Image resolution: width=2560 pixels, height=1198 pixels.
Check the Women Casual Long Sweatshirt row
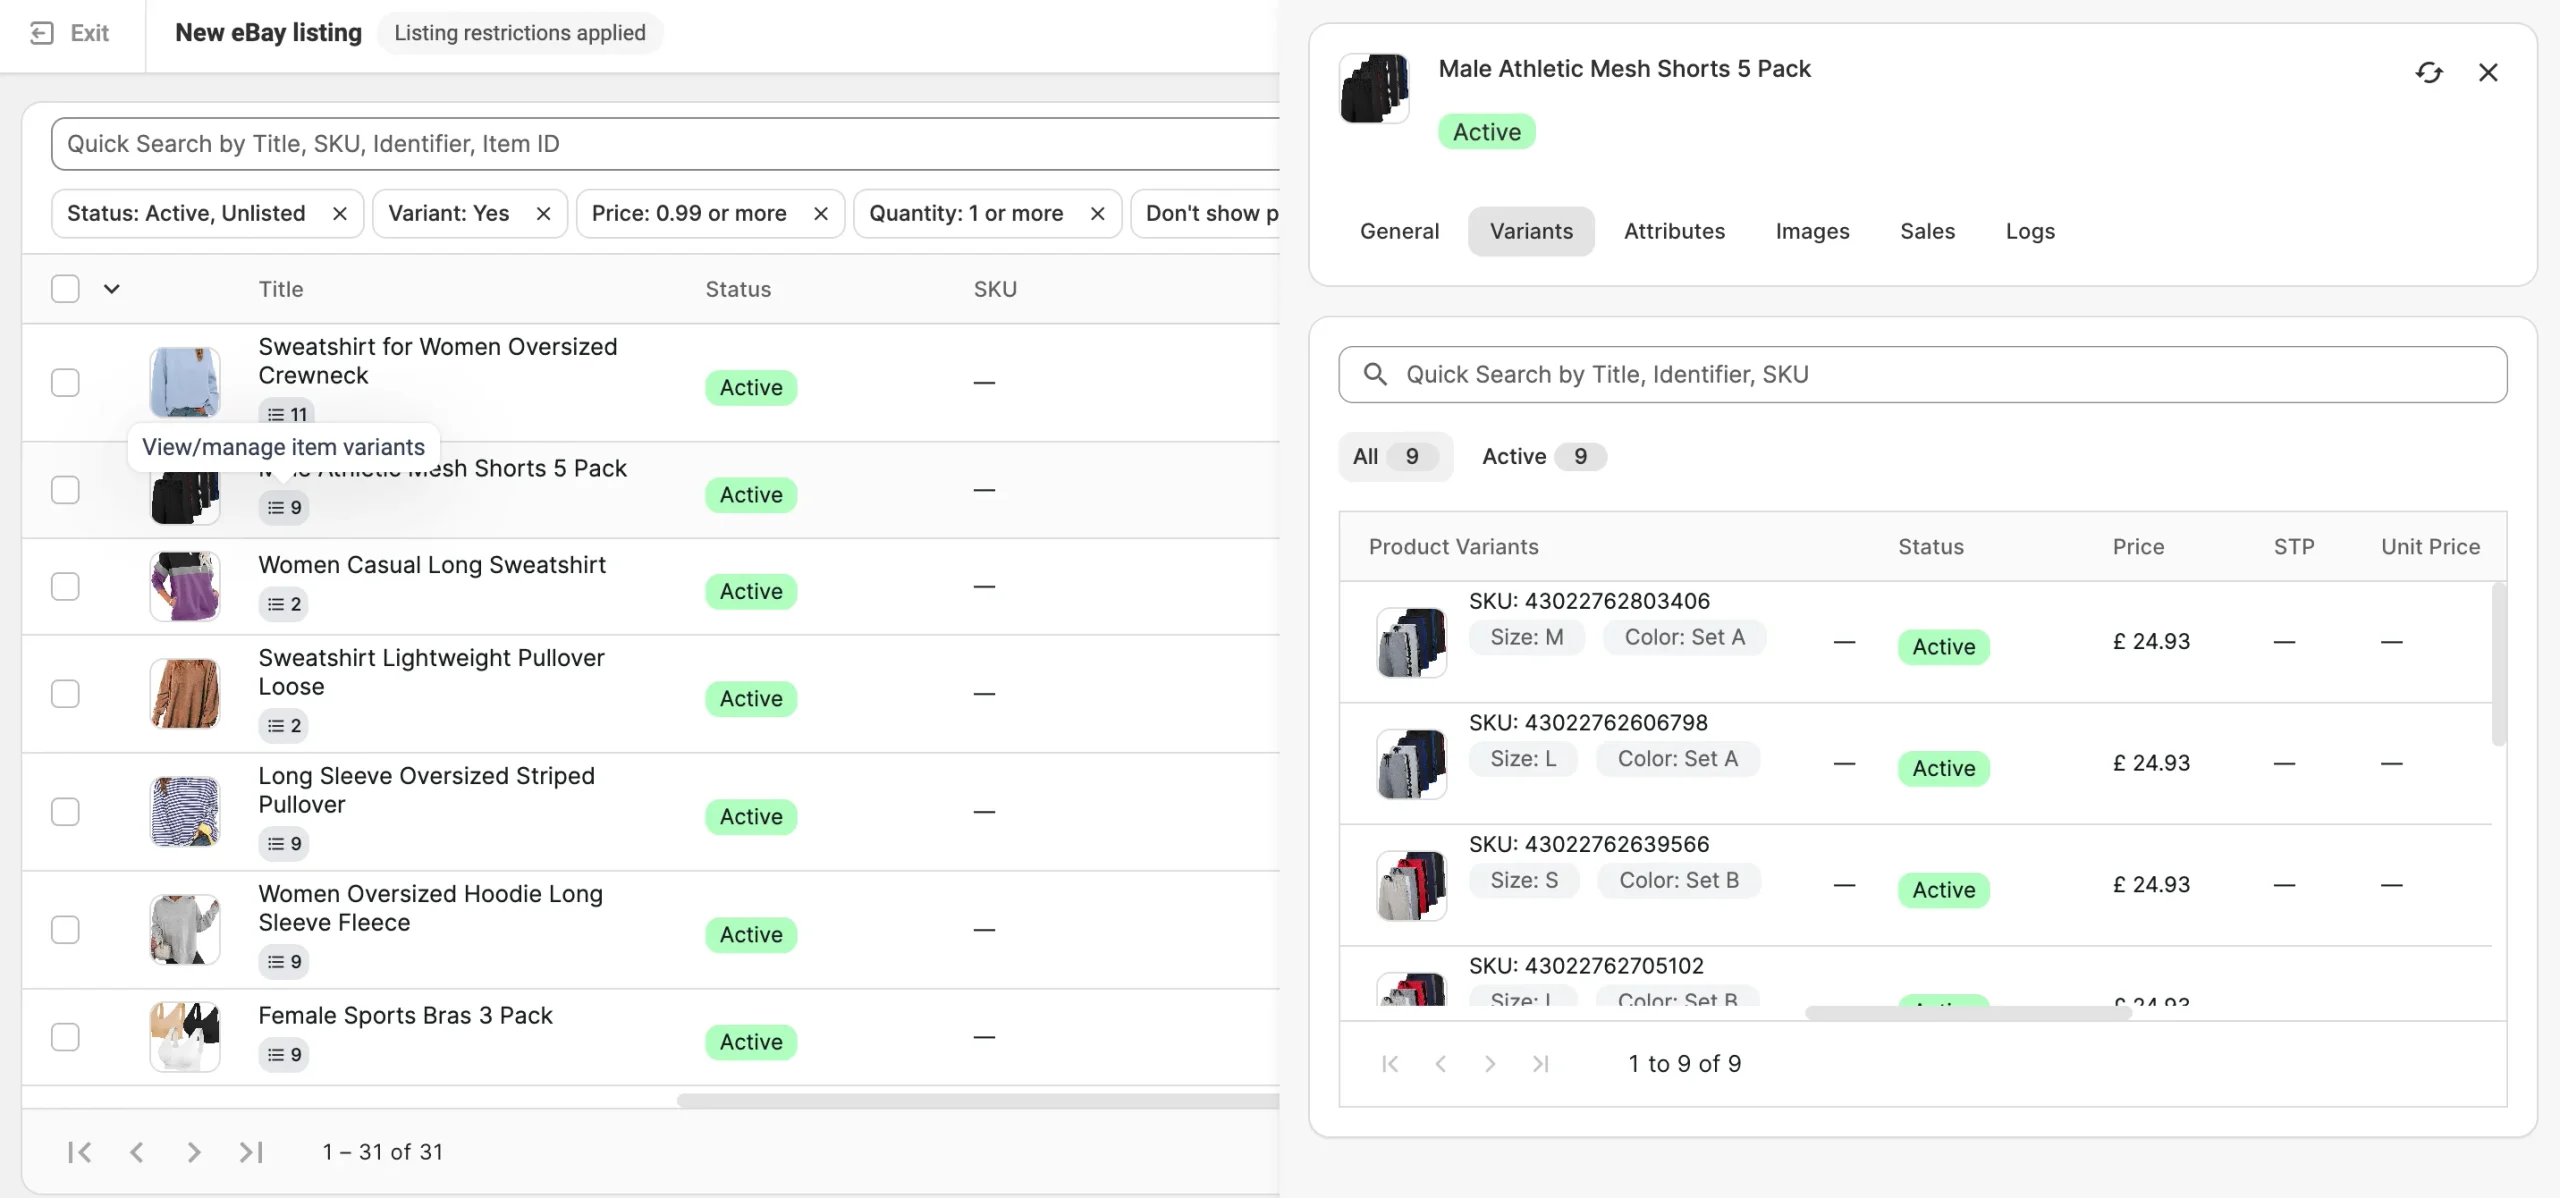[x=65, y=586]
